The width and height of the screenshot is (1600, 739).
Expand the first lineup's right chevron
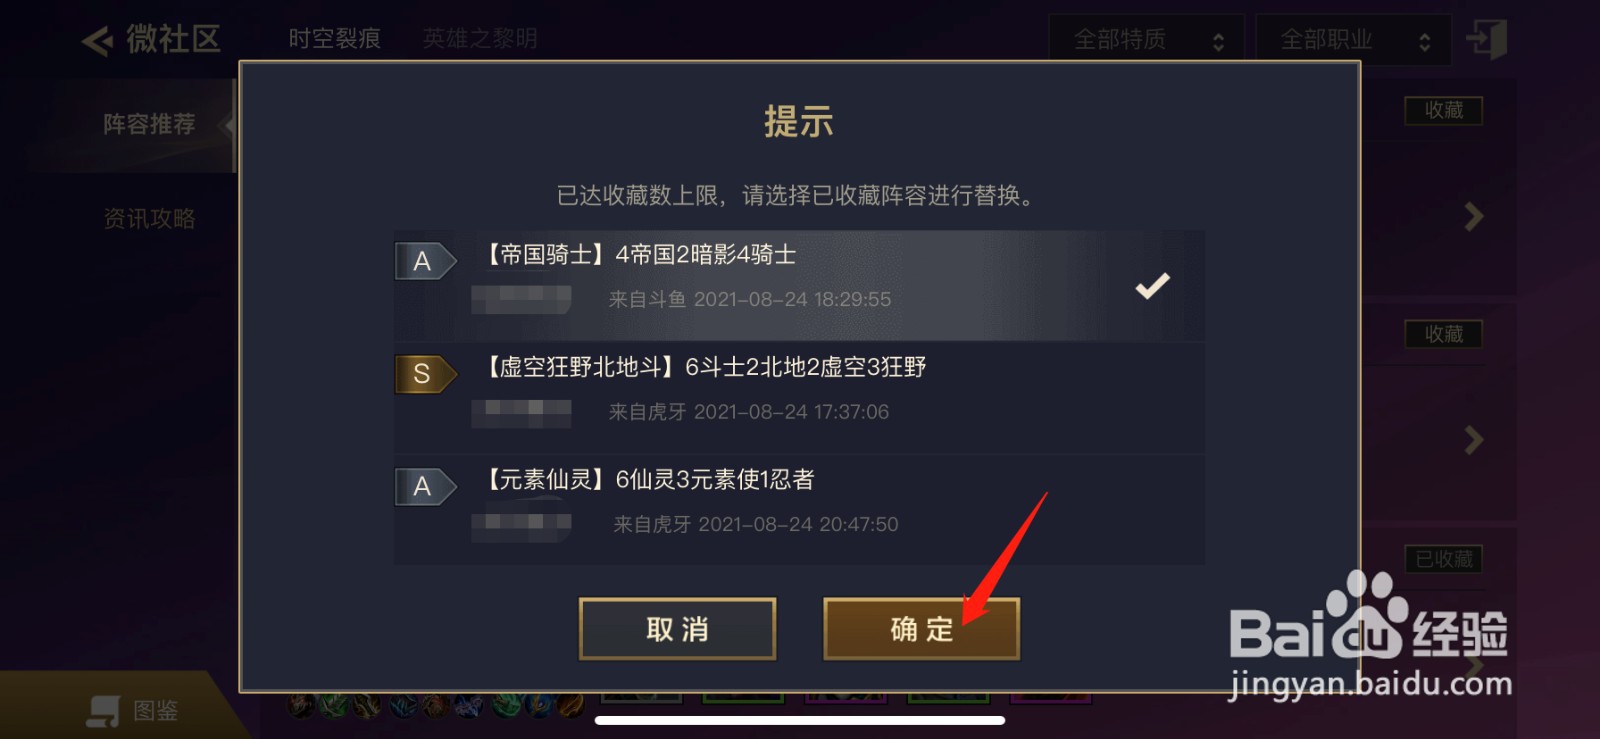(x=1473, y=216)
